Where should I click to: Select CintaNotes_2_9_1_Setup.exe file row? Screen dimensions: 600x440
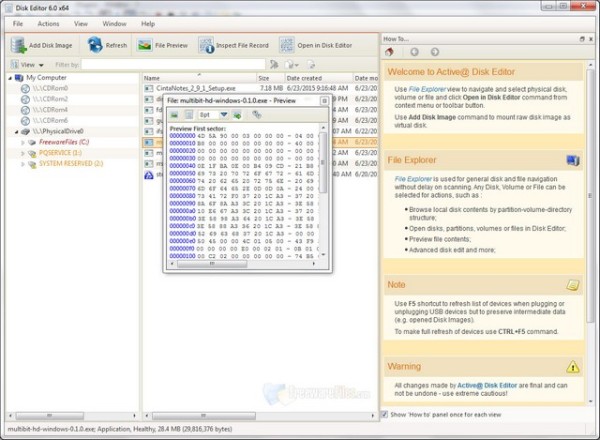[x=260, y=88]
